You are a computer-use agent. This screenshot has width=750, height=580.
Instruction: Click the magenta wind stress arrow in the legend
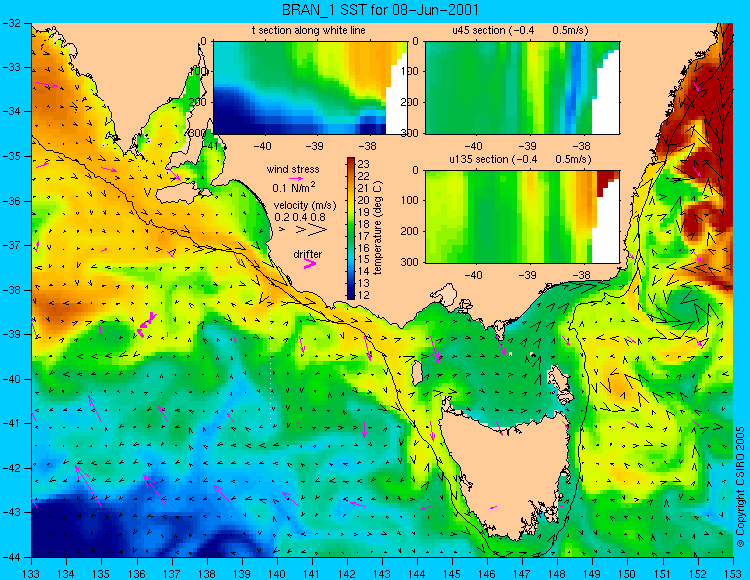(296, 178)
